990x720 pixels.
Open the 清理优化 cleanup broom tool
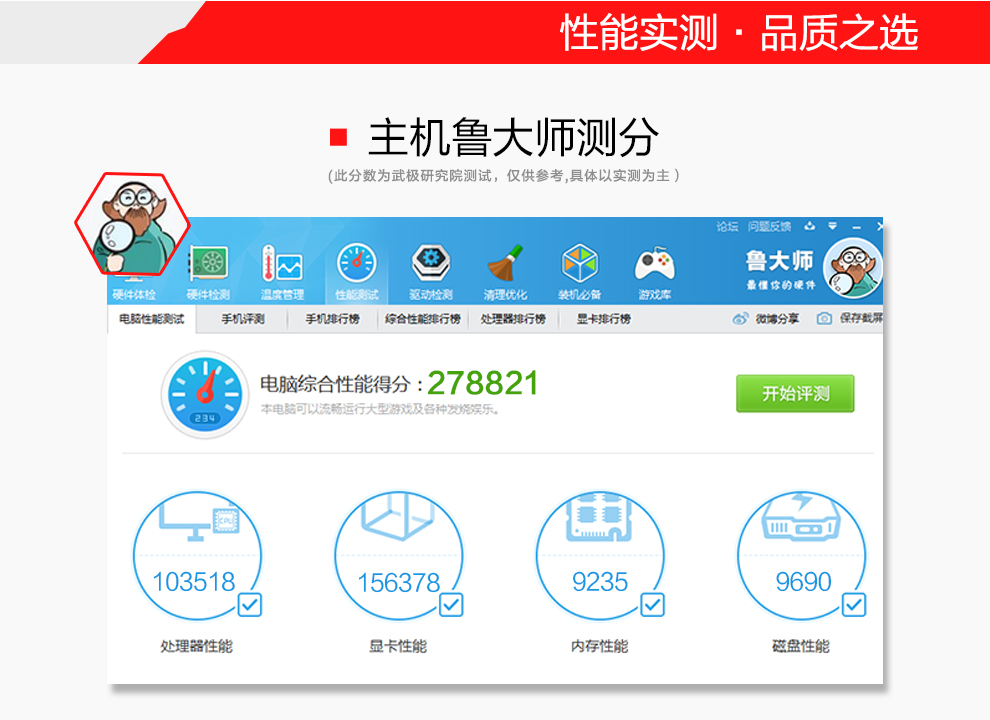[x=505, y=273]
